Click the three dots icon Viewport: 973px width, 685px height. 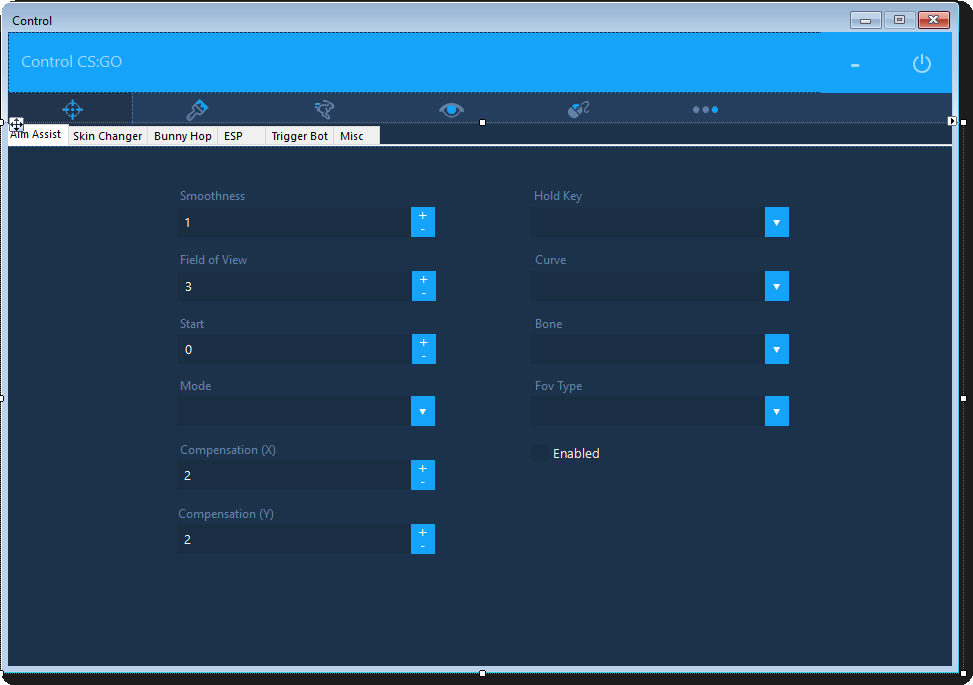coord(705,109)
